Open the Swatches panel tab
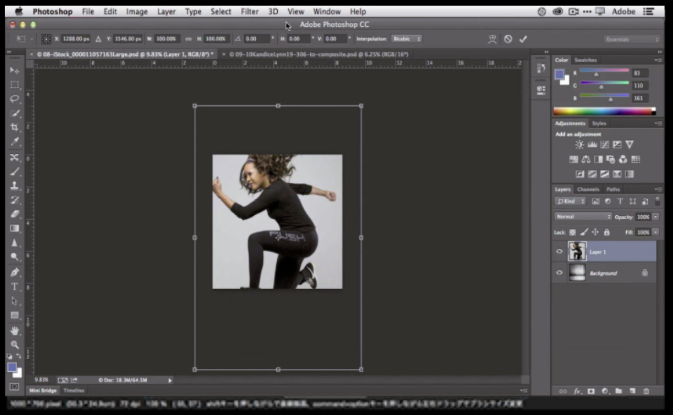The height and width of the screenshot is (415, 673). click(x=587, y=60)
